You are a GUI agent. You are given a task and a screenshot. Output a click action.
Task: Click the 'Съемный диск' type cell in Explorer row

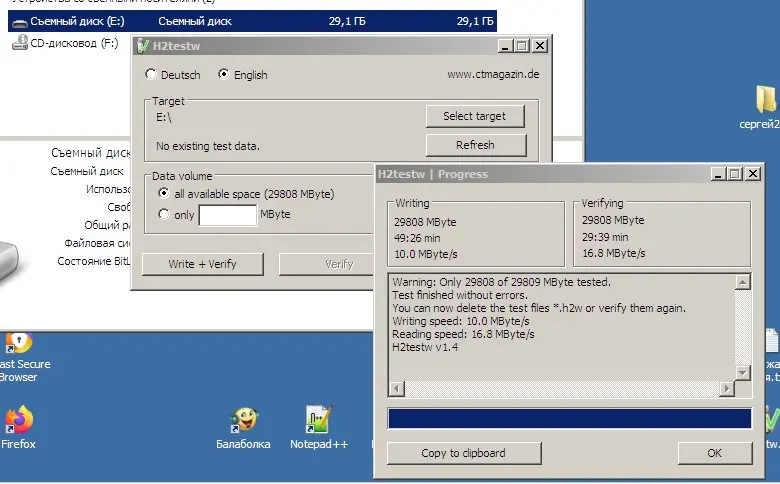195,21
